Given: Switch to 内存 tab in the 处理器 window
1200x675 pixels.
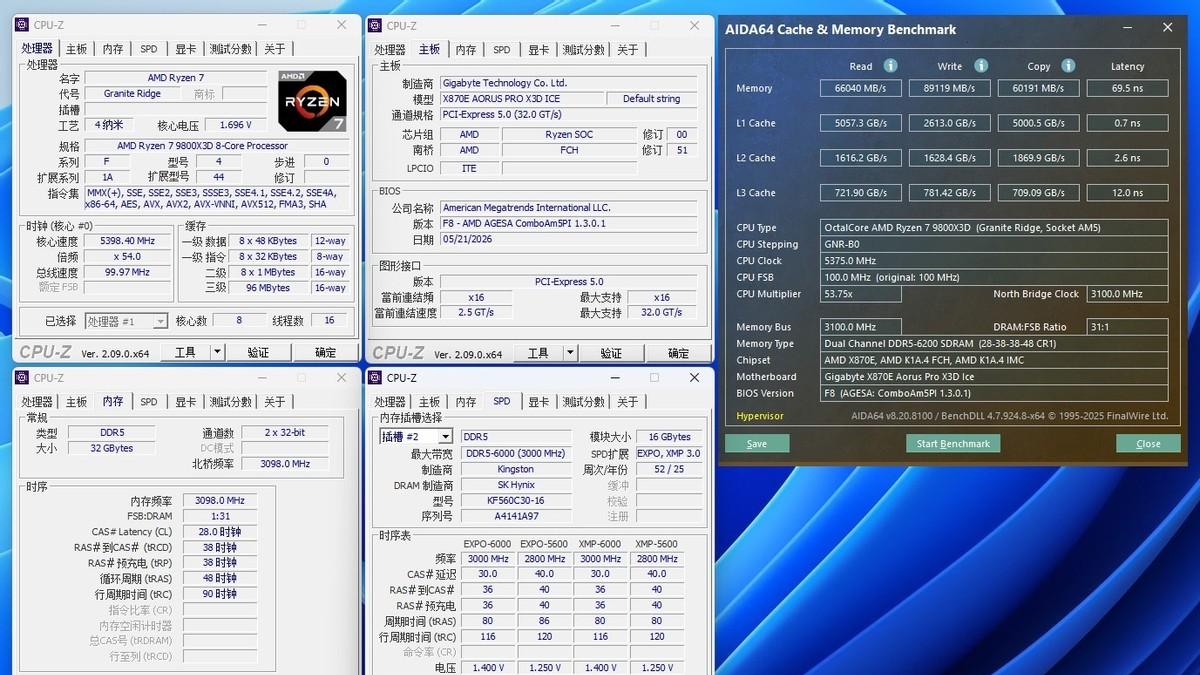Looking at the screenshot, I should coord(113,48).
